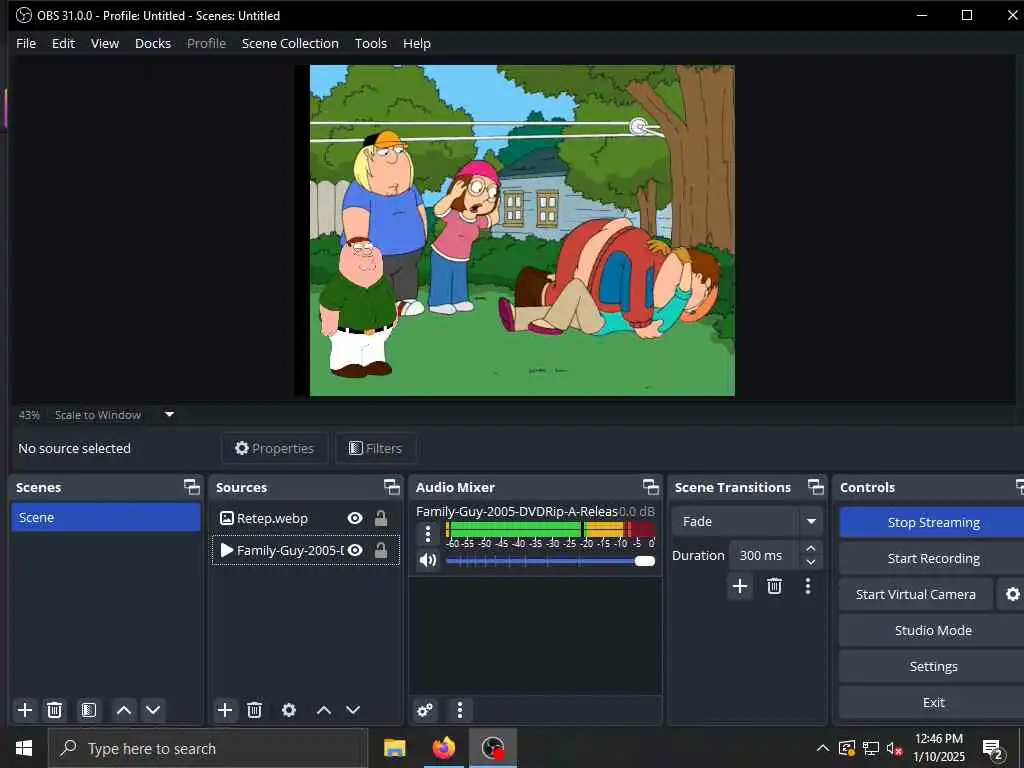The width and height of the screenshot is (1024, 768).
Task: Mute the Family-Guy audio speaker icon
Action: [428, 560]
